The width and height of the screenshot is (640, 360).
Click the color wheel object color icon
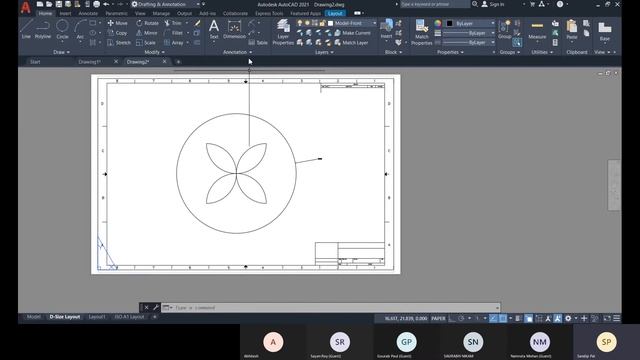coord(438,23)
